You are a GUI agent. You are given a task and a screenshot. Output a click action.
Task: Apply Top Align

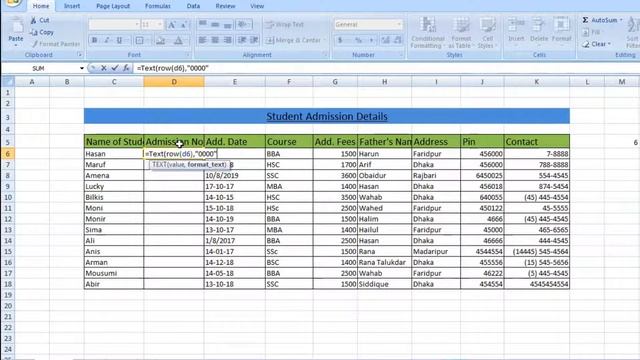coord(202,24)
